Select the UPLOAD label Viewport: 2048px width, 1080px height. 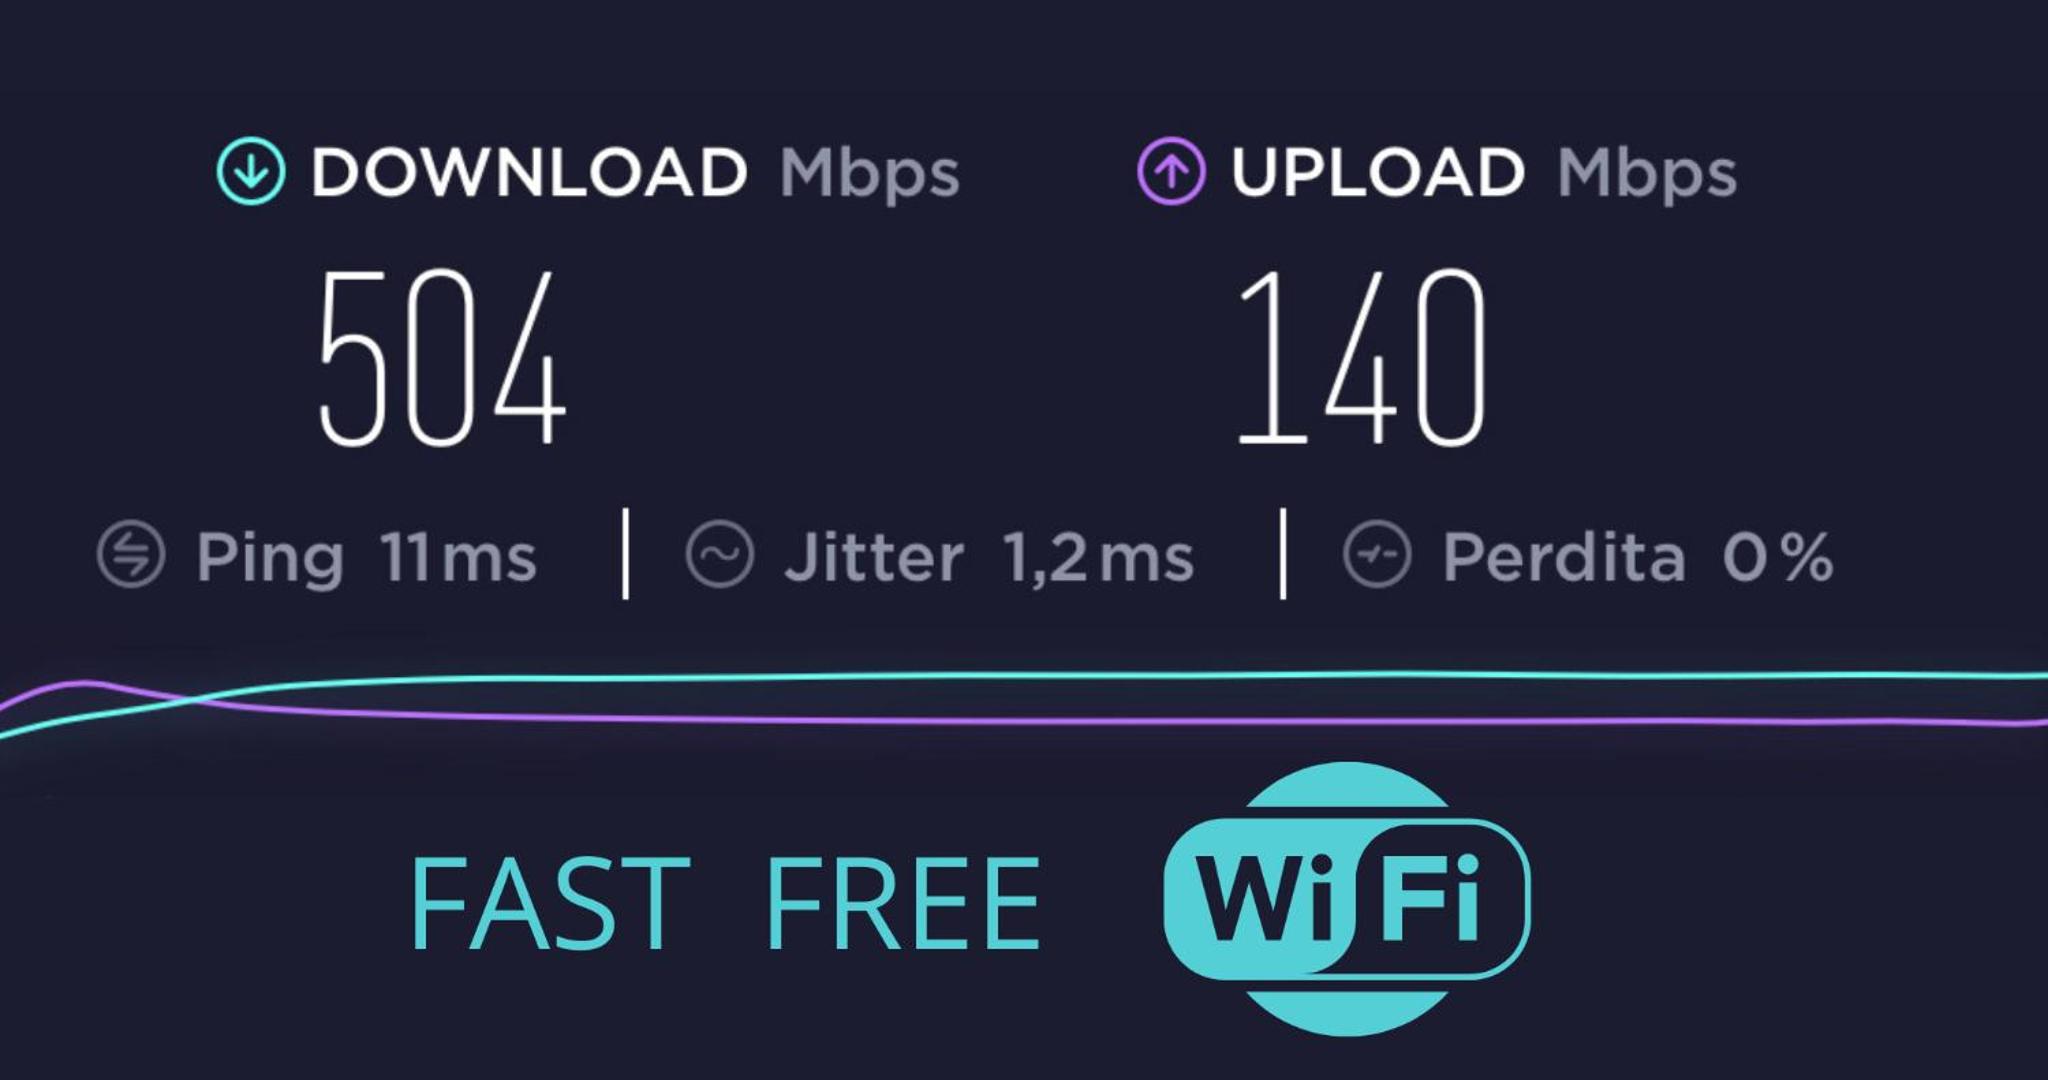[1377, 172]
